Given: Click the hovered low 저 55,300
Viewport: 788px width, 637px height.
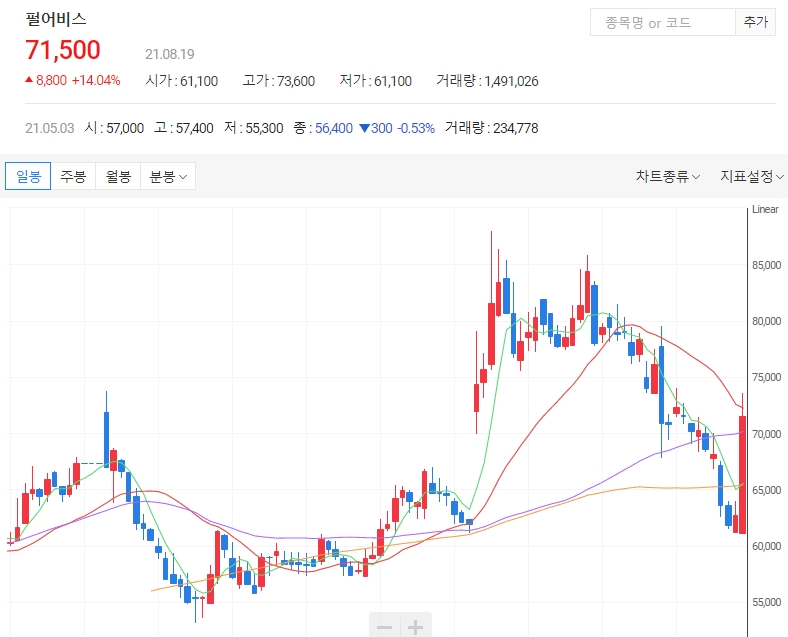Looking at the screenshot, I should point(254,128).
